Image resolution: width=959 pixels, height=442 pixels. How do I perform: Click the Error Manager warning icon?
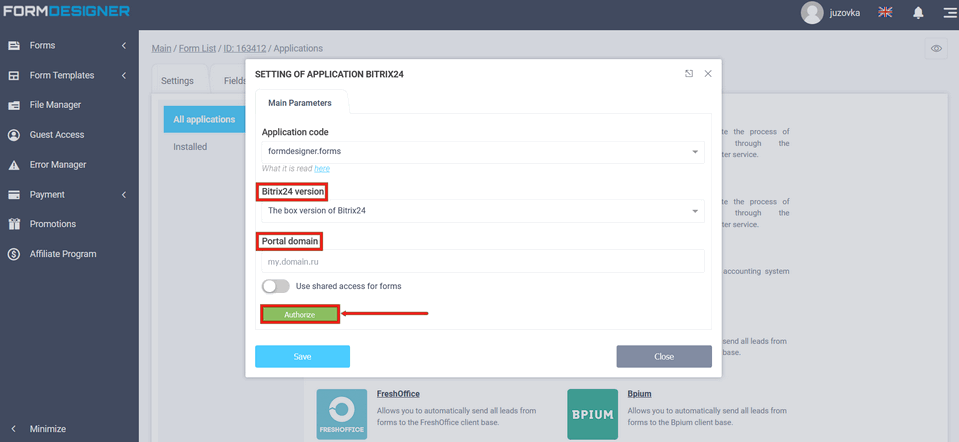point(13,164)
